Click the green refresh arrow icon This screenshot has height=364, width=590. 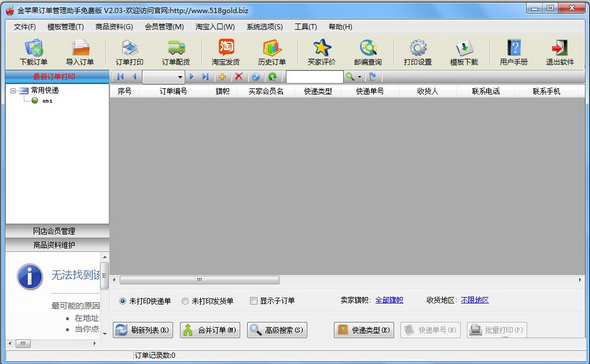(272, 77)
